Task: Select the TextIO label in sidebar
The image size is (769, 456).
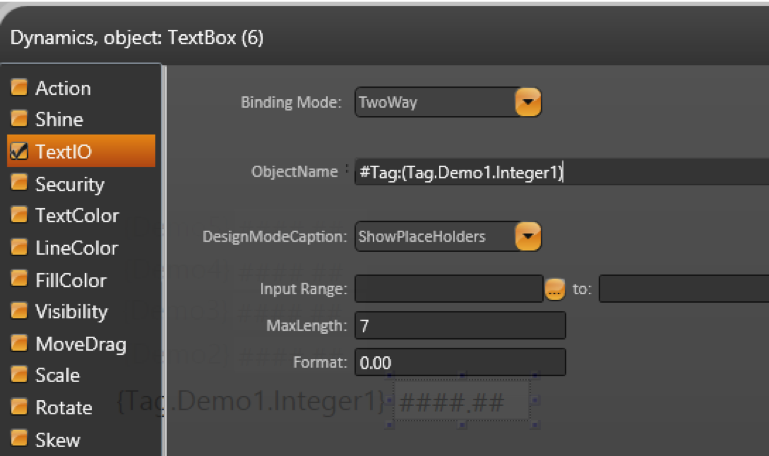Action: pyautogui.click(x=63, y=152)
